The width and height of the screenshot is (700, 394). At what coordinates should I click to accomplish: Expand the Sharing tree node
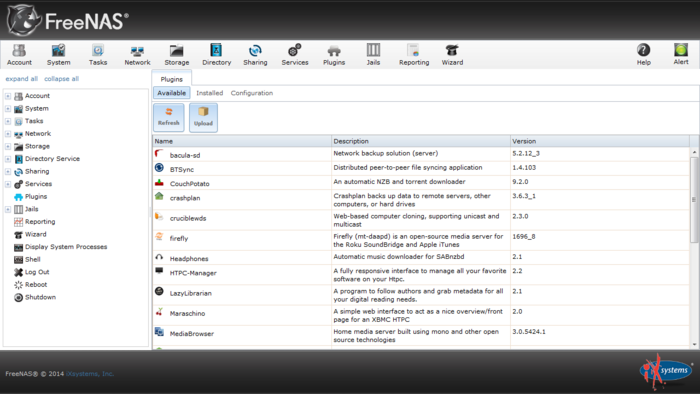coord(8,171)
